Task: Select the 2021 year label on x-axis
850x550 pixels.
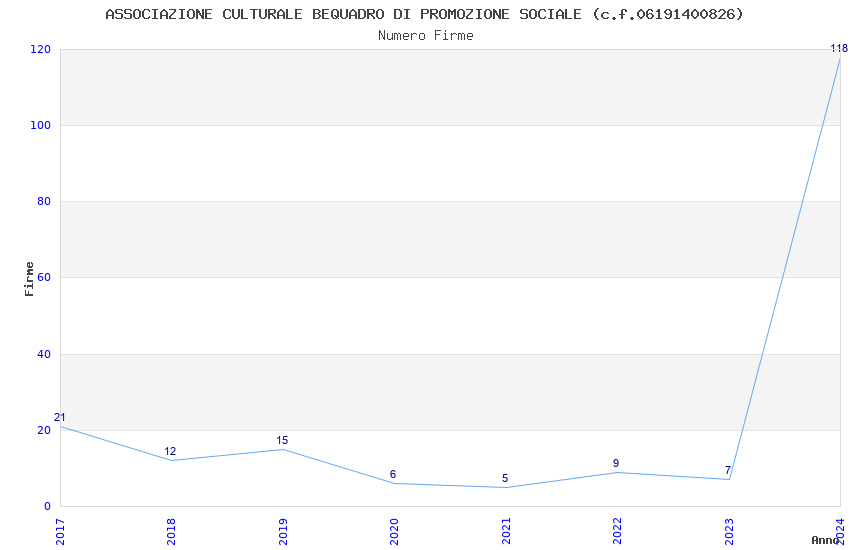Action: coord(506,530)
